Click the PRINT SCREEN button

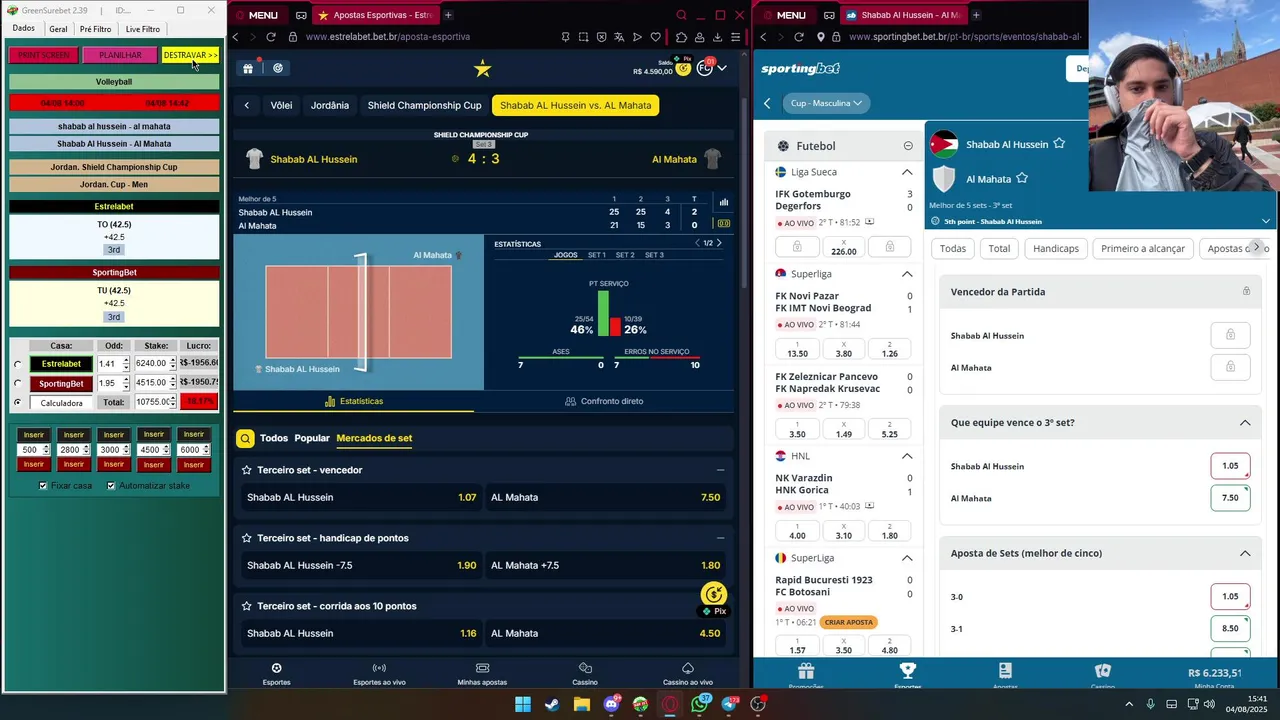point(44,55)
